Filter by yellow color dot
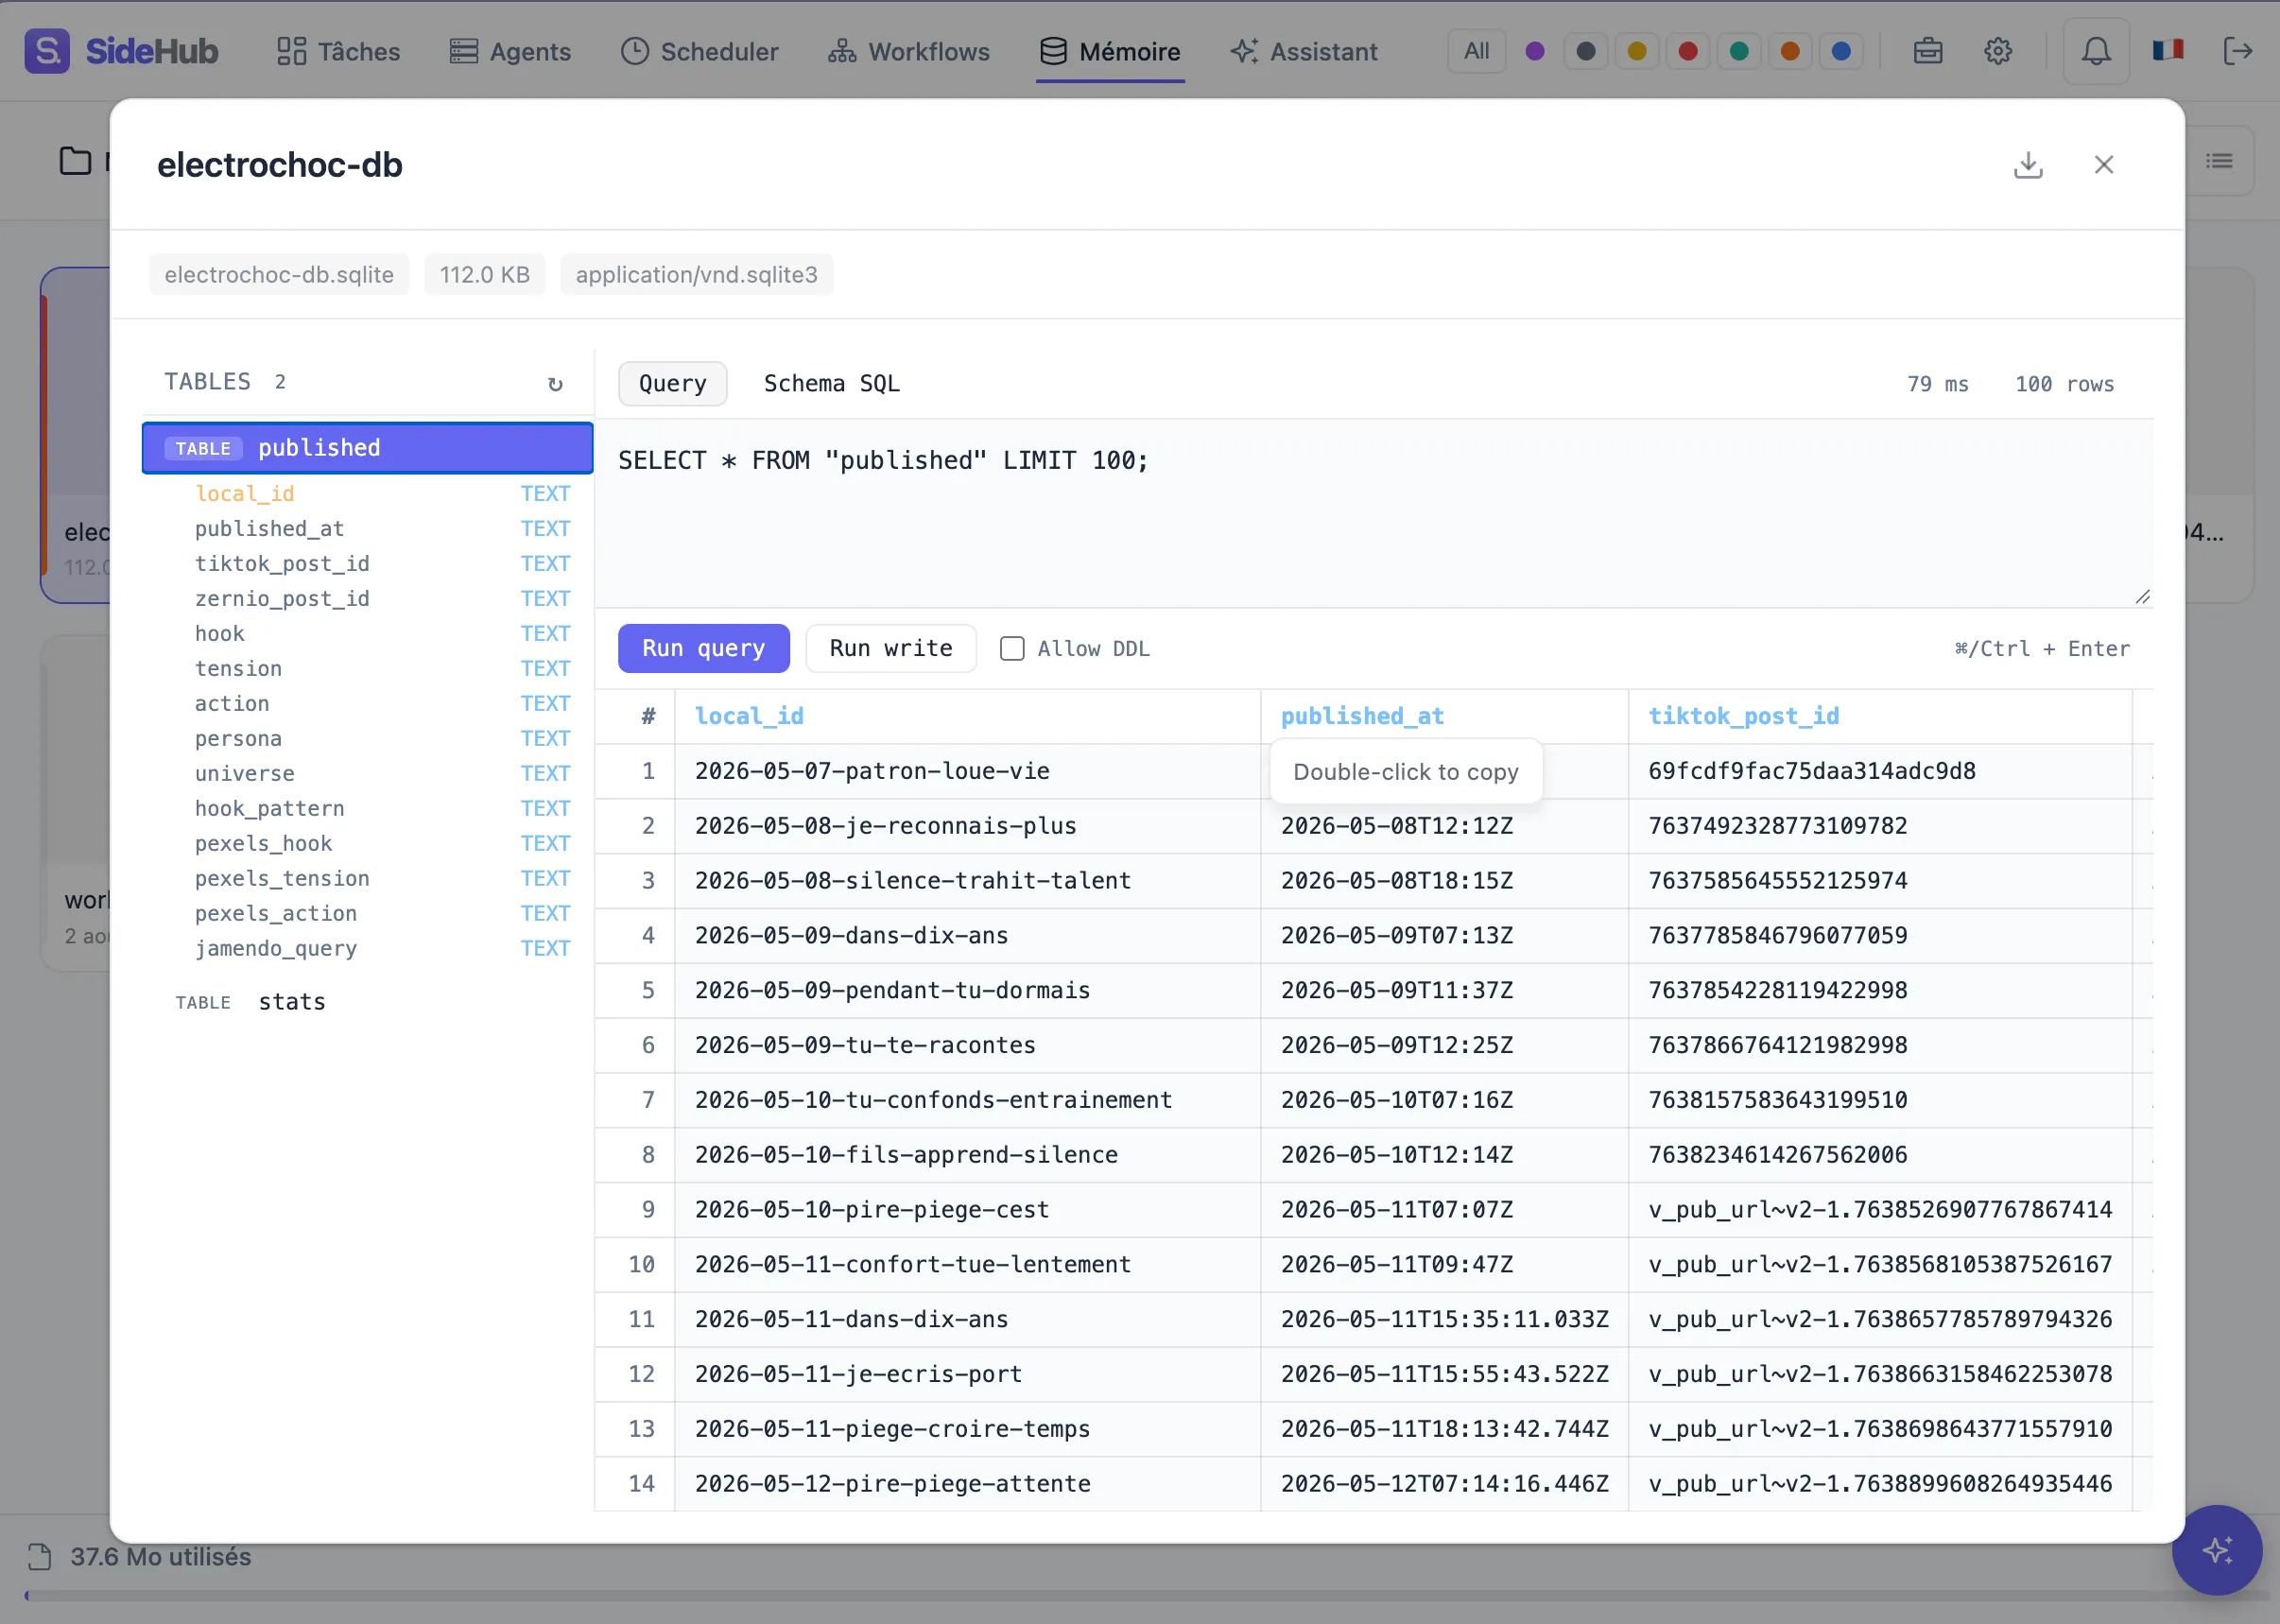The height and width of the screenshot is (1624, 2280). click(1636, 51)
